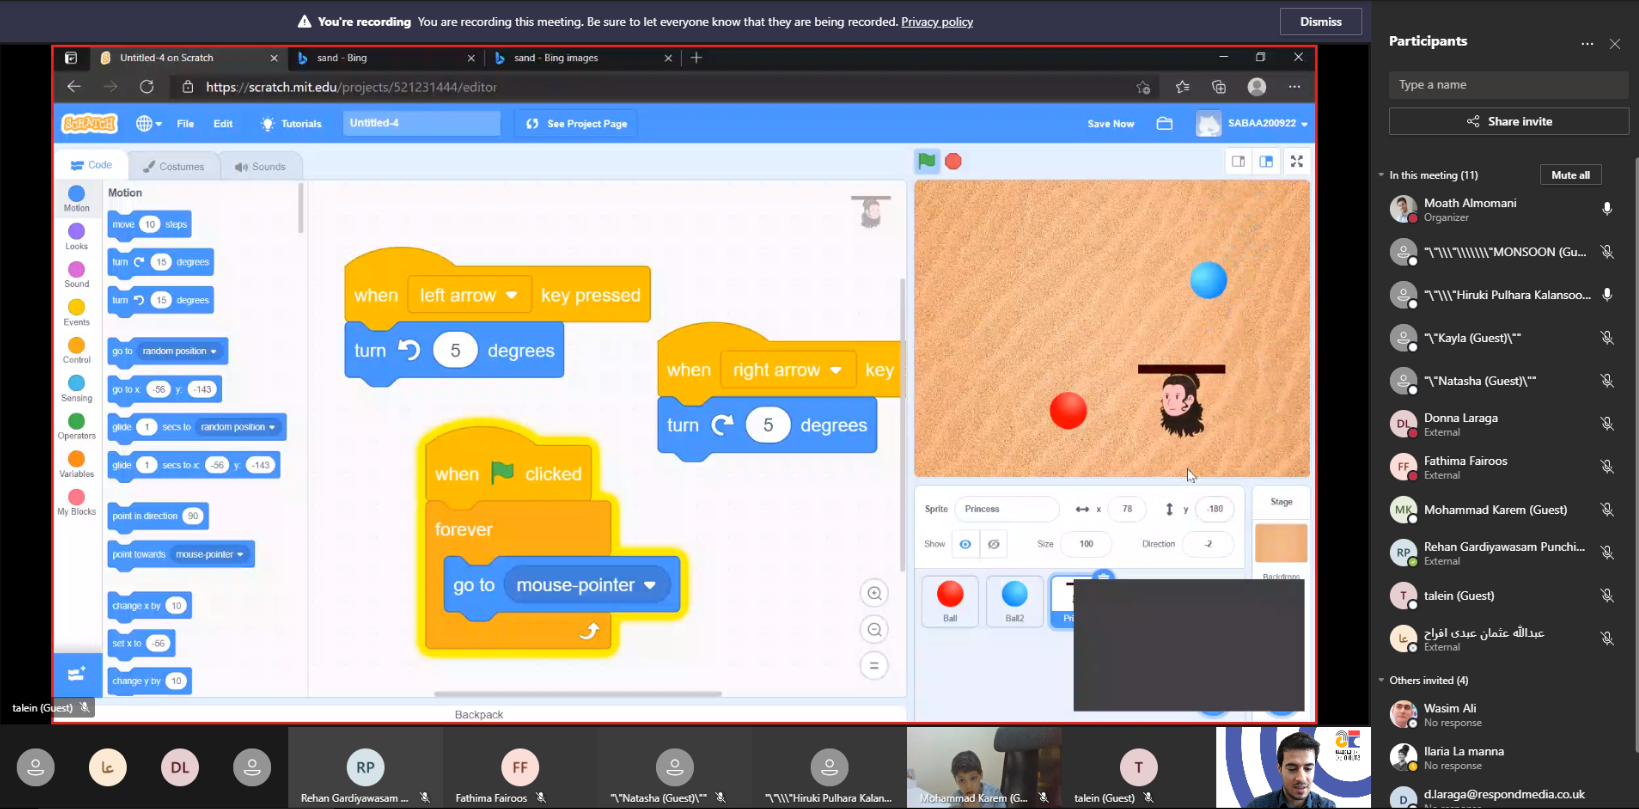Image resolution: width=1639 pixels, height=809 pixels.
Task: Toggle Fathima Fairoos muted microphone
Action: 1607,467
